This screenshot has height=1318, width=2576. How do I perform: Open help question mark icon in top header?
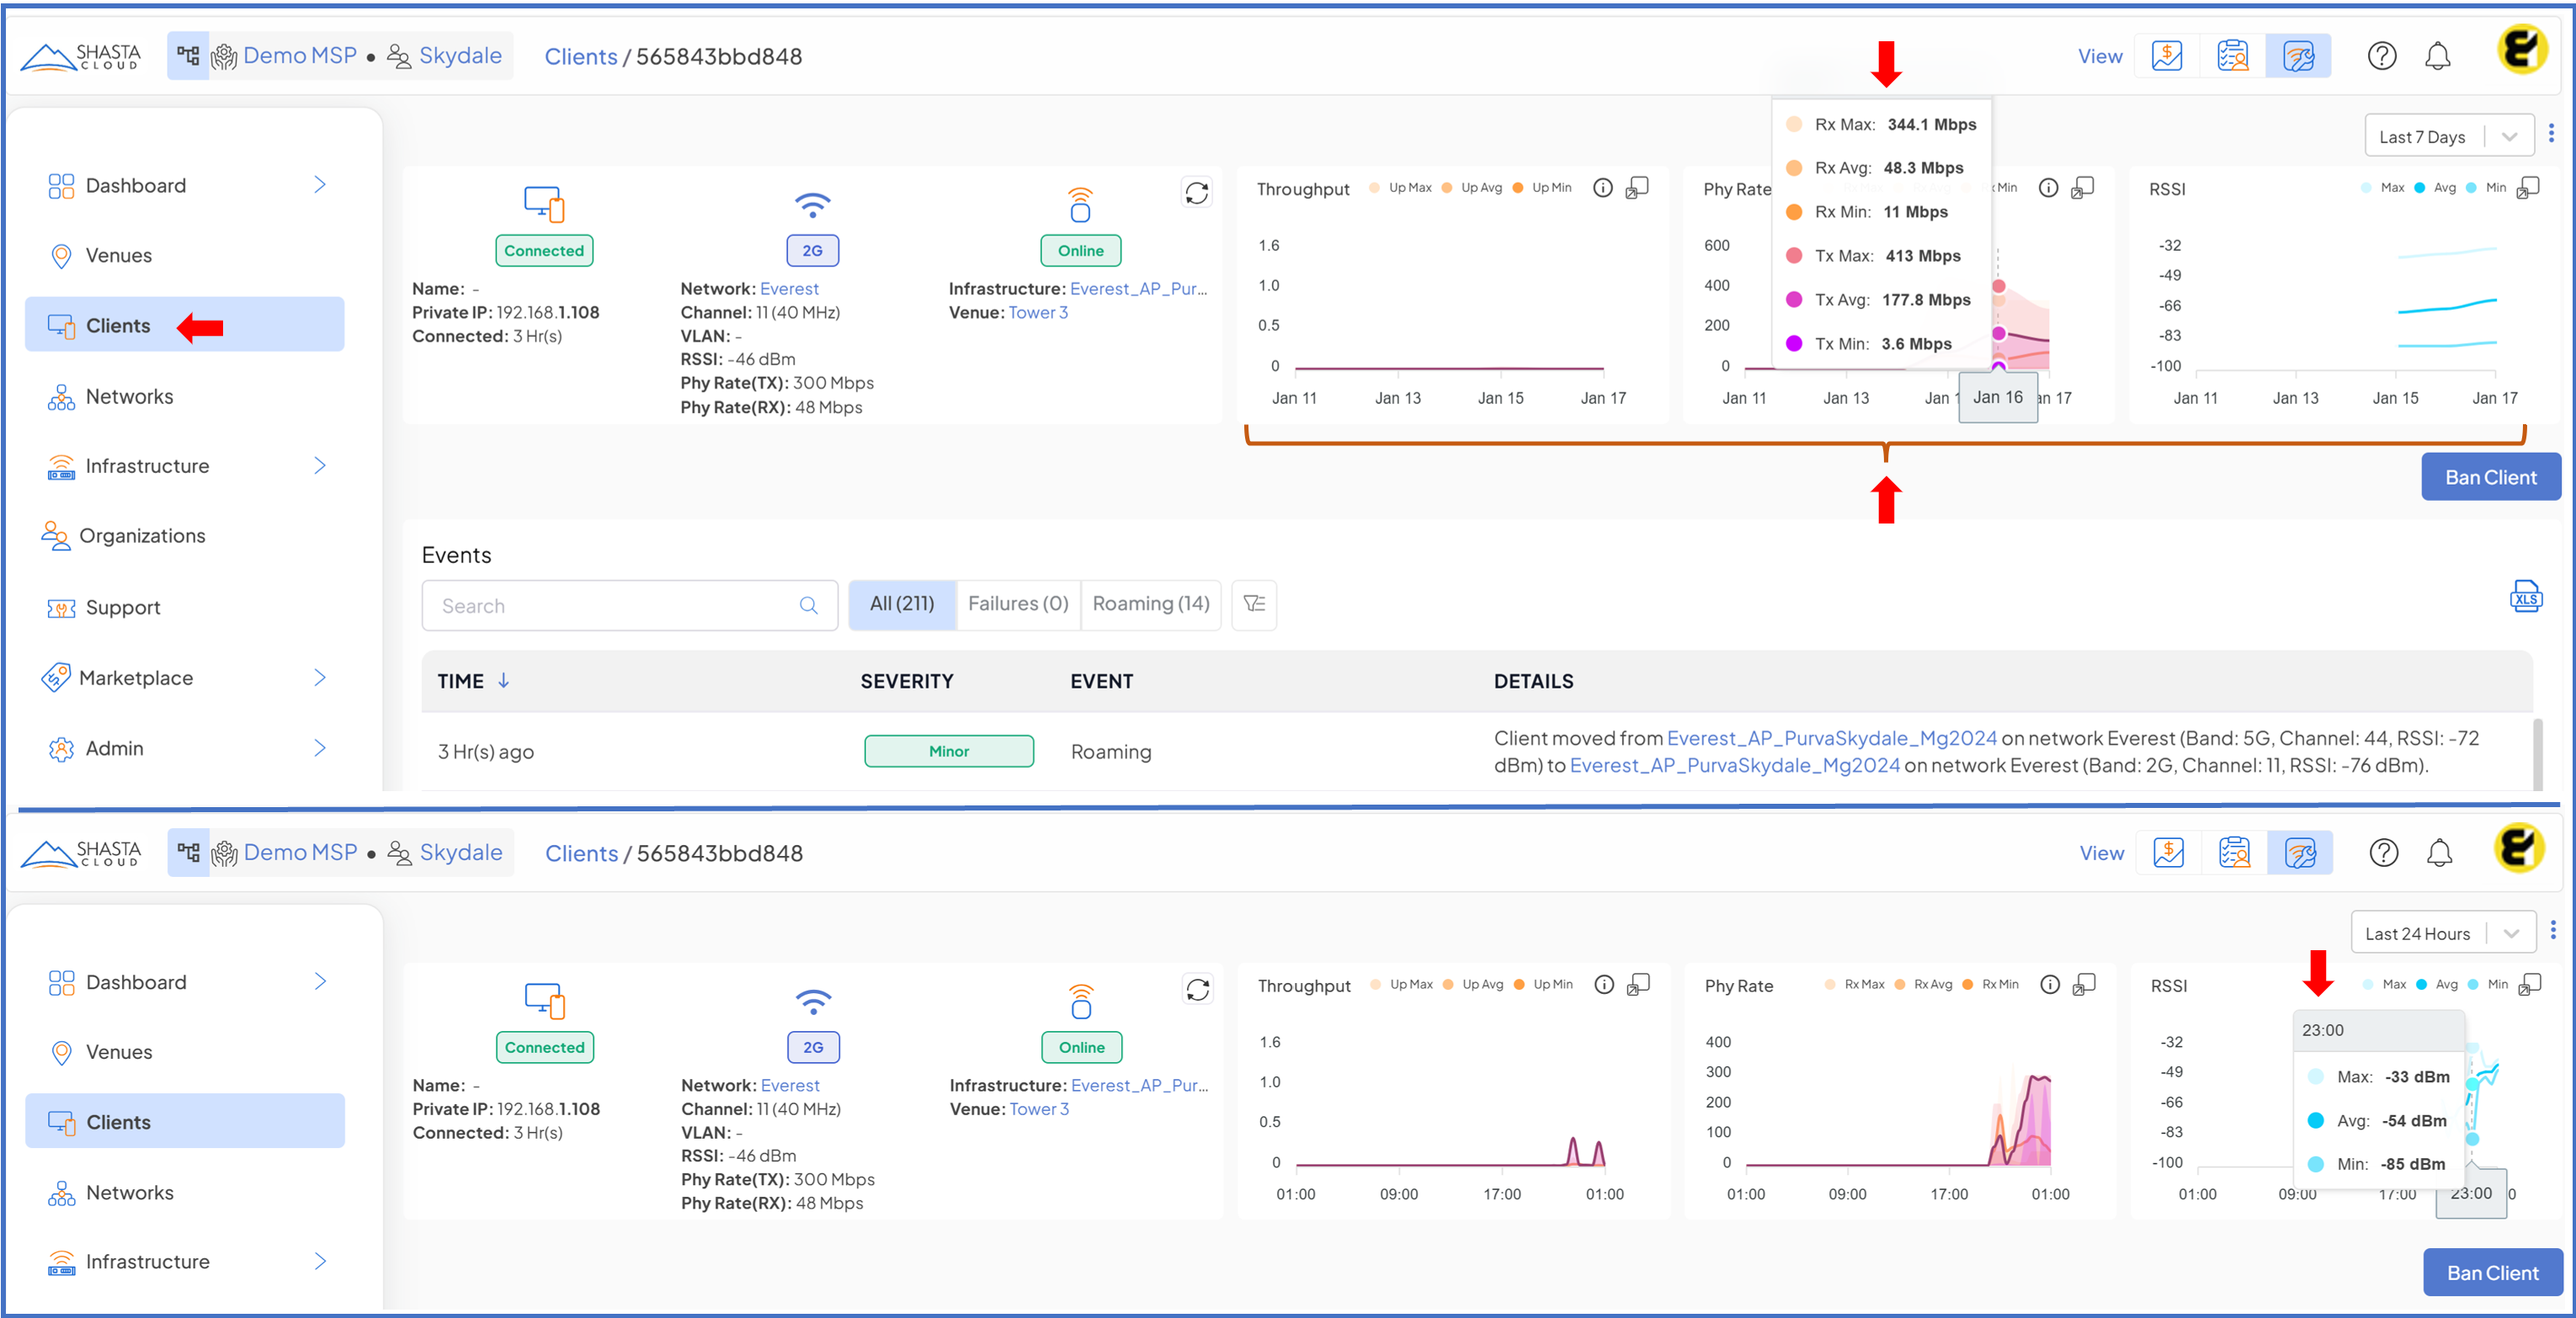[2381, 57]
